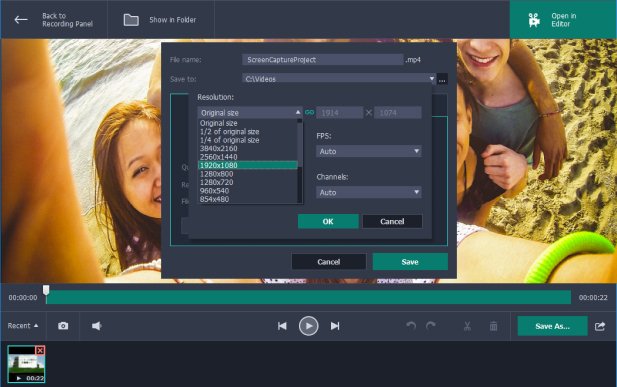Take a snapshot with camera icon
This screenshot has height=387, width=617.
[x=63, y=326]
